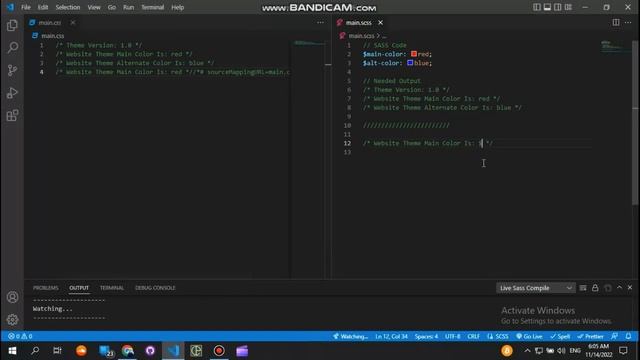The image size is (640, 360).
Task: Click the main.scss editor vertical scrollbar
Action: [x=635, y=122]
